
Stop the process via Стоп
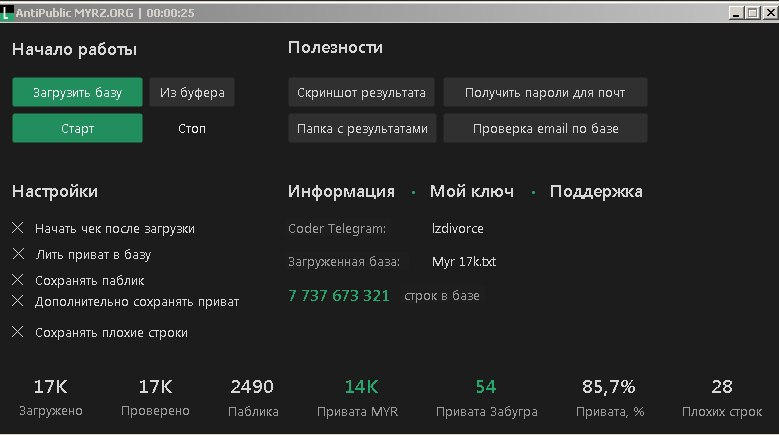click(192, 128)
